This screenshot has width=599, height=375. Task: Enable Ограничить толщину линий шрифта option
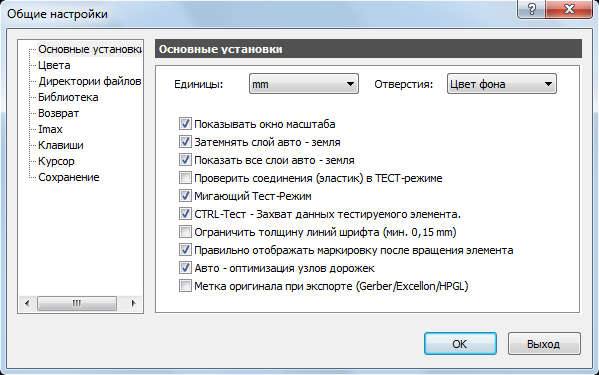(x=185, y=231)
